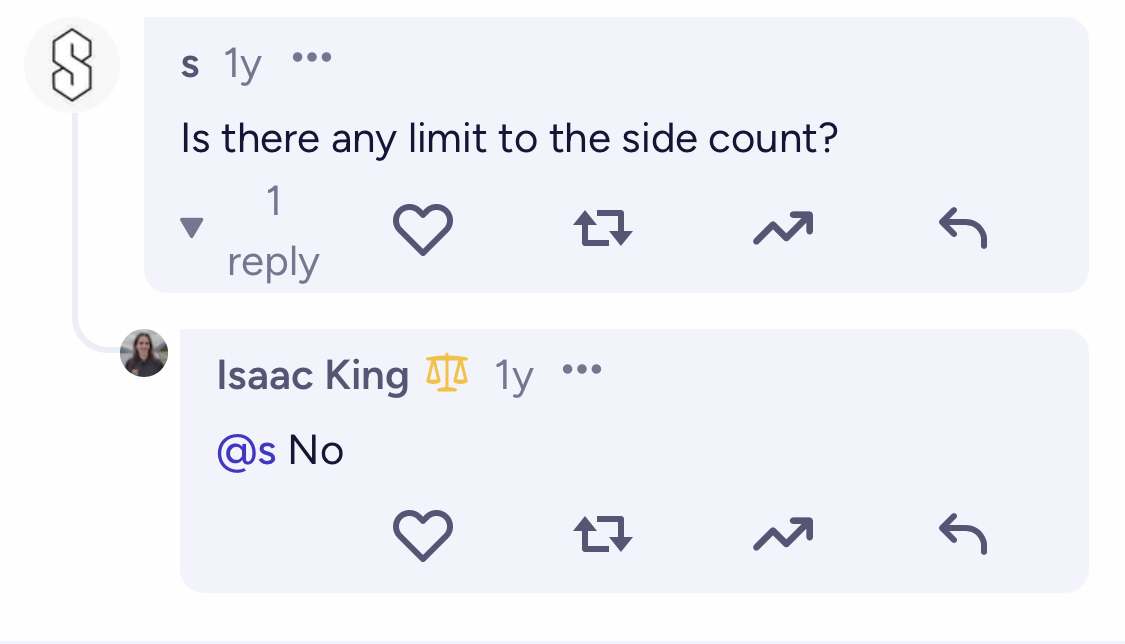1125x644 pixels.
Task: Click the S logo avatar
Action: point(72,65)
